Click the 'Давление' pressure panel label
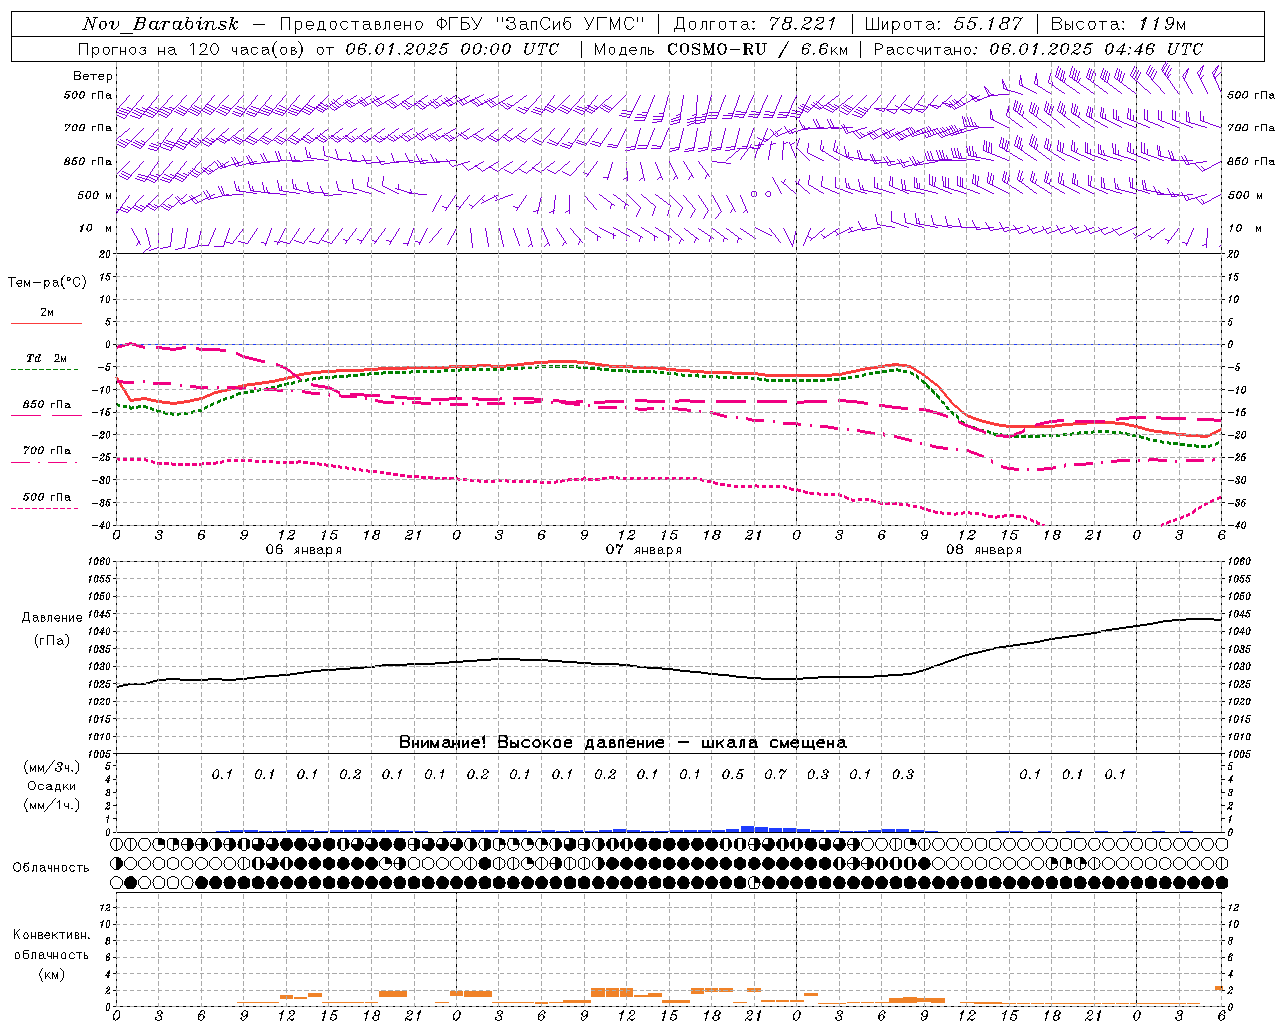The image size is (1280, 1024). coord(52,618)
